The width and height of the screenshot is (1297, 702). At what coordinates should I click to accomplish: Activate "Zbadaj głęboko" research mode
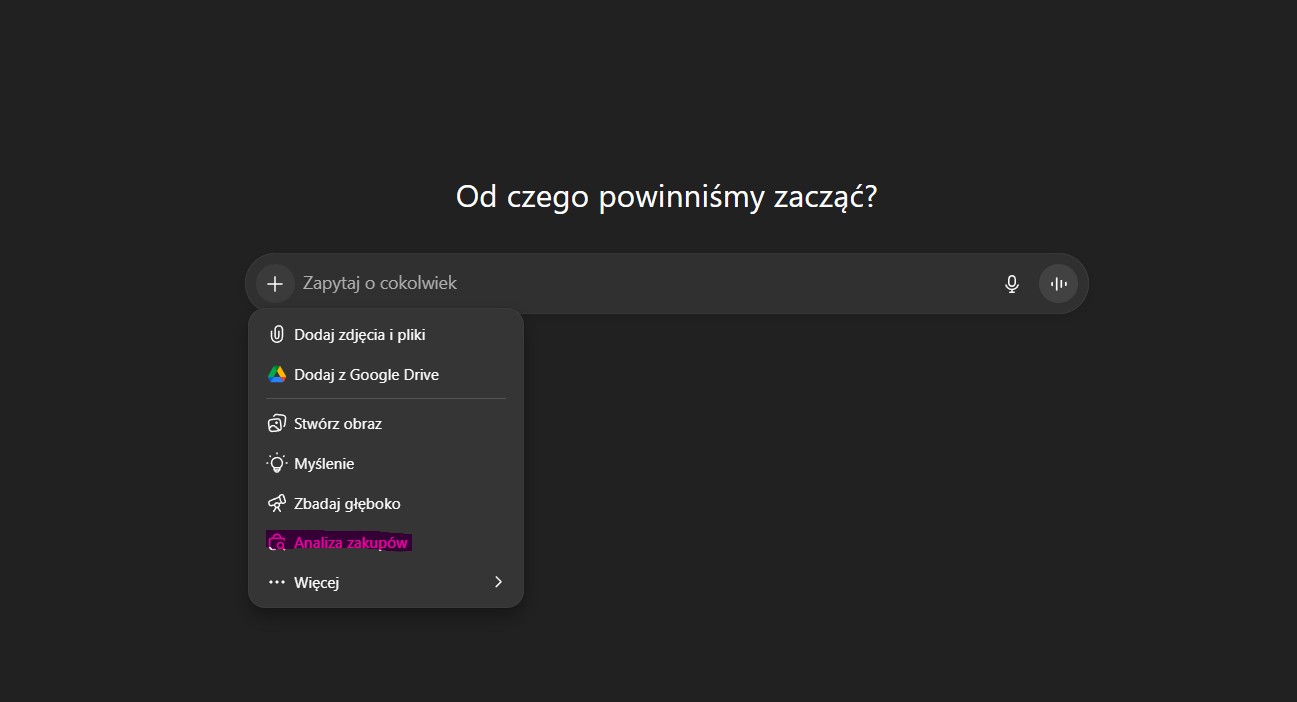[347, 504]
